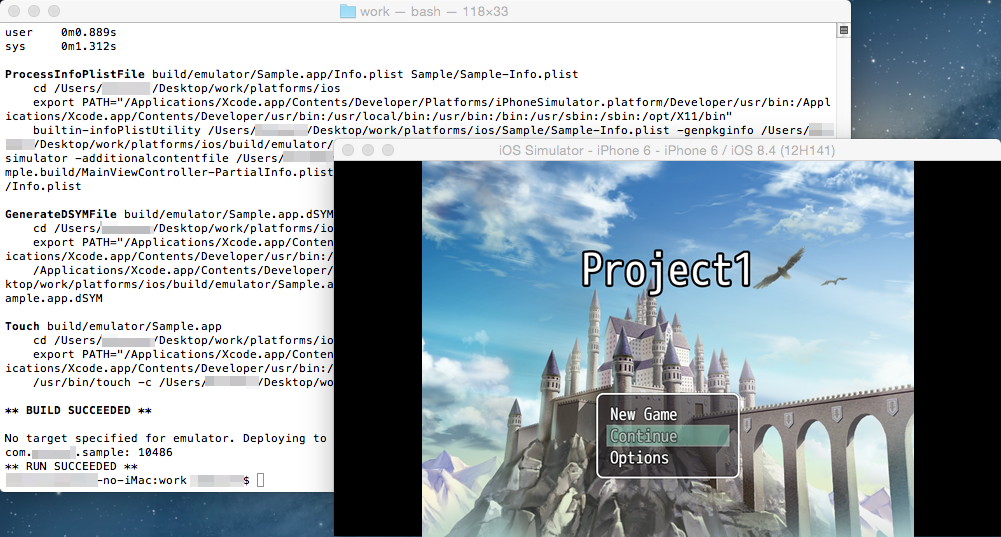
Task: Minimize the Terminal window
Action: [34, 11]
